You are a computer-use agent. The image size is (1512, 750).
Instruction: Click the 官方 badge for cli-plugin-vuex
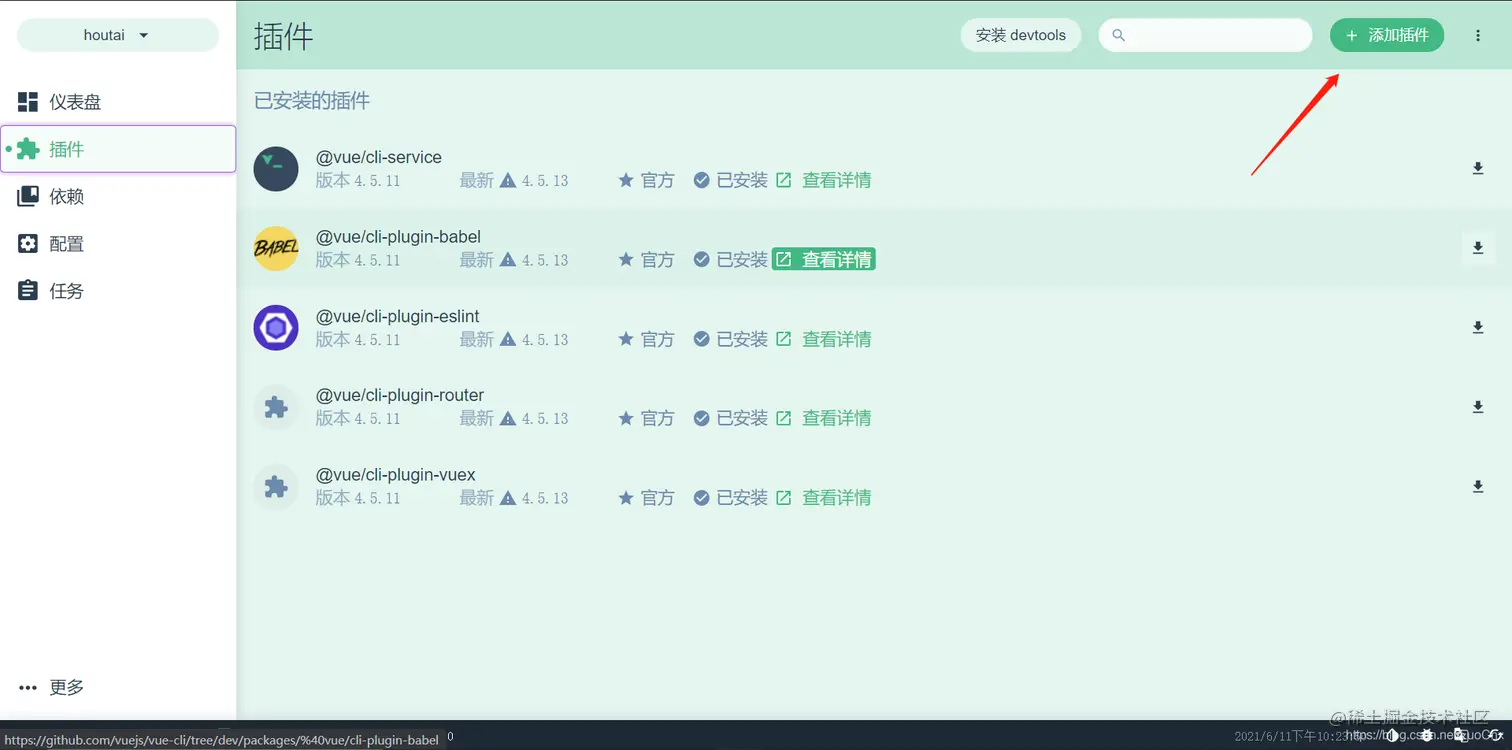point(646,497)
